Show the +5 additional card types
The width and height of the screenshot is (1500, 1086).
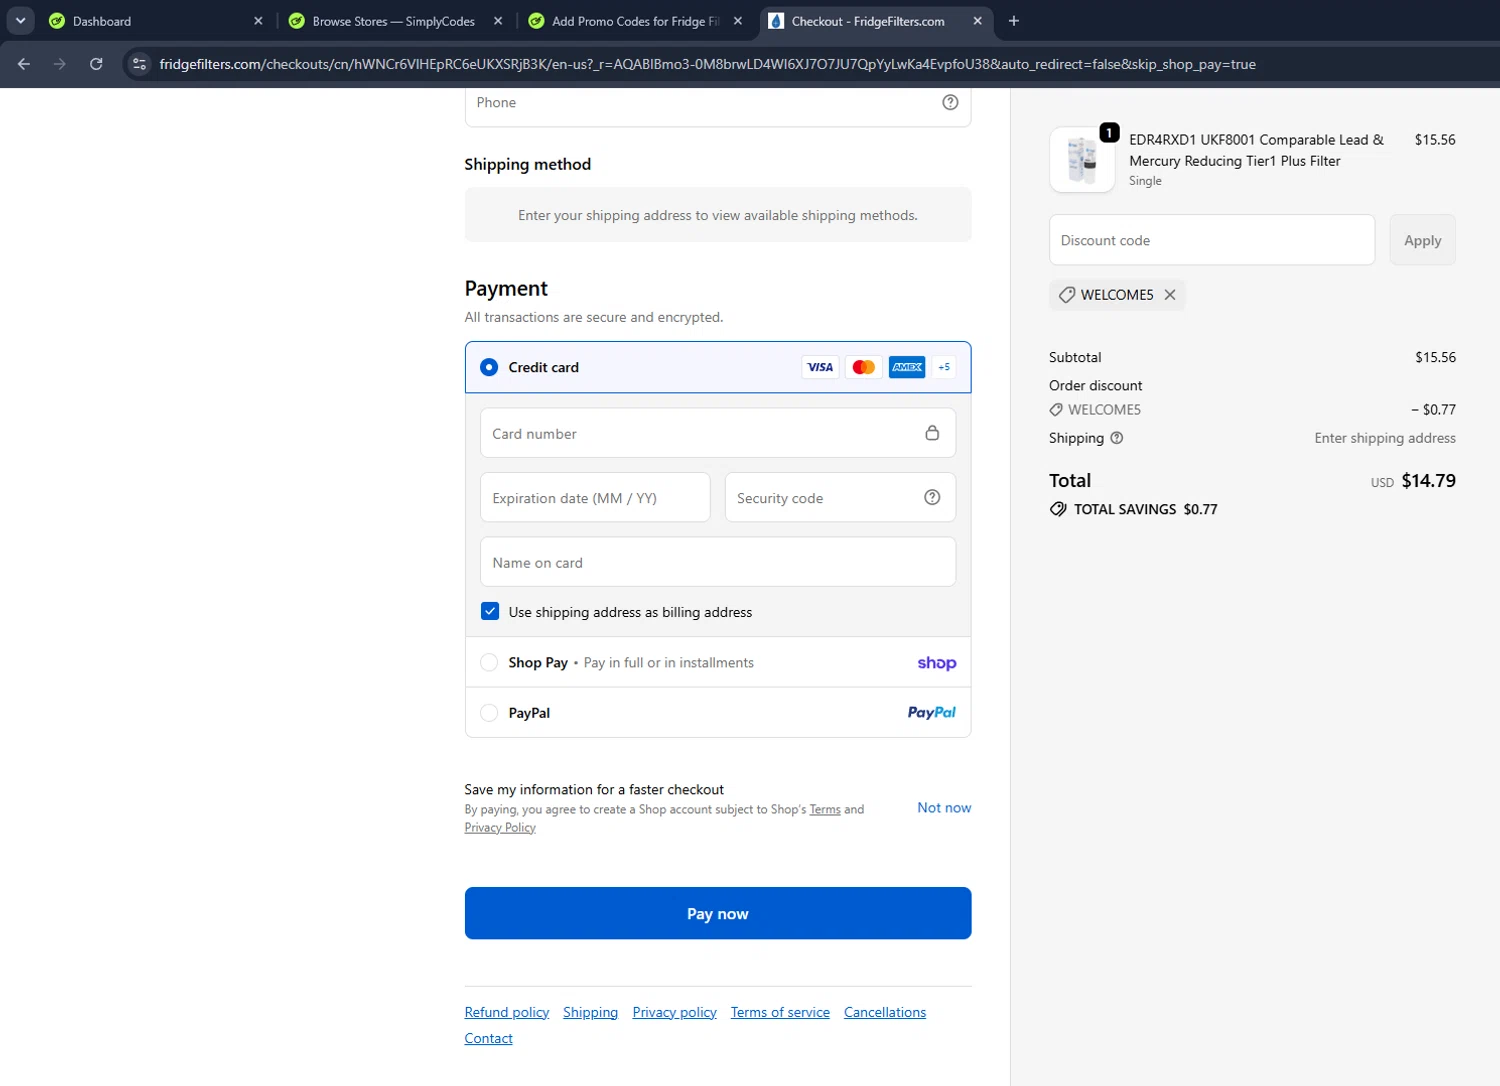tap(944, 367)
